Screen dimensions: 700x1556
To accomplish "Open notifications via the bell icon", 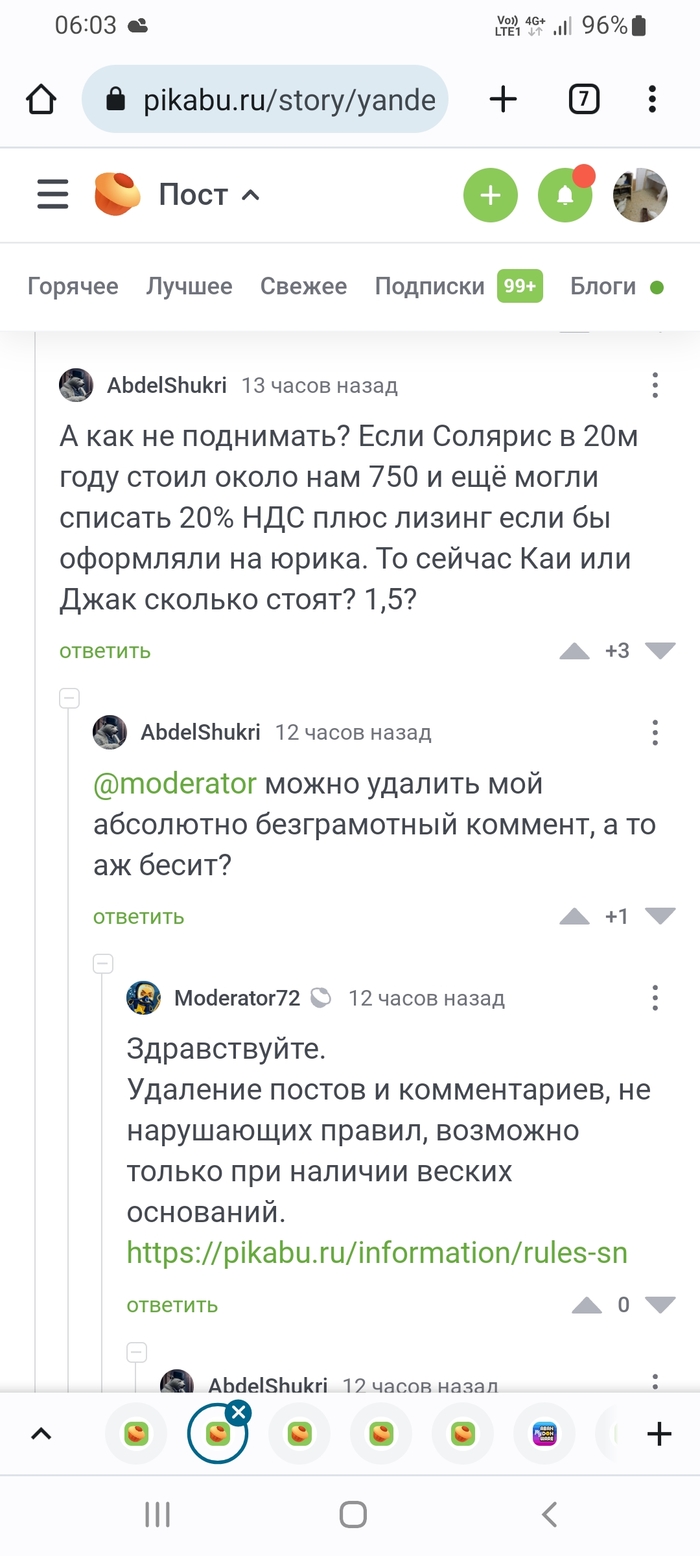I will click(565, 195).
